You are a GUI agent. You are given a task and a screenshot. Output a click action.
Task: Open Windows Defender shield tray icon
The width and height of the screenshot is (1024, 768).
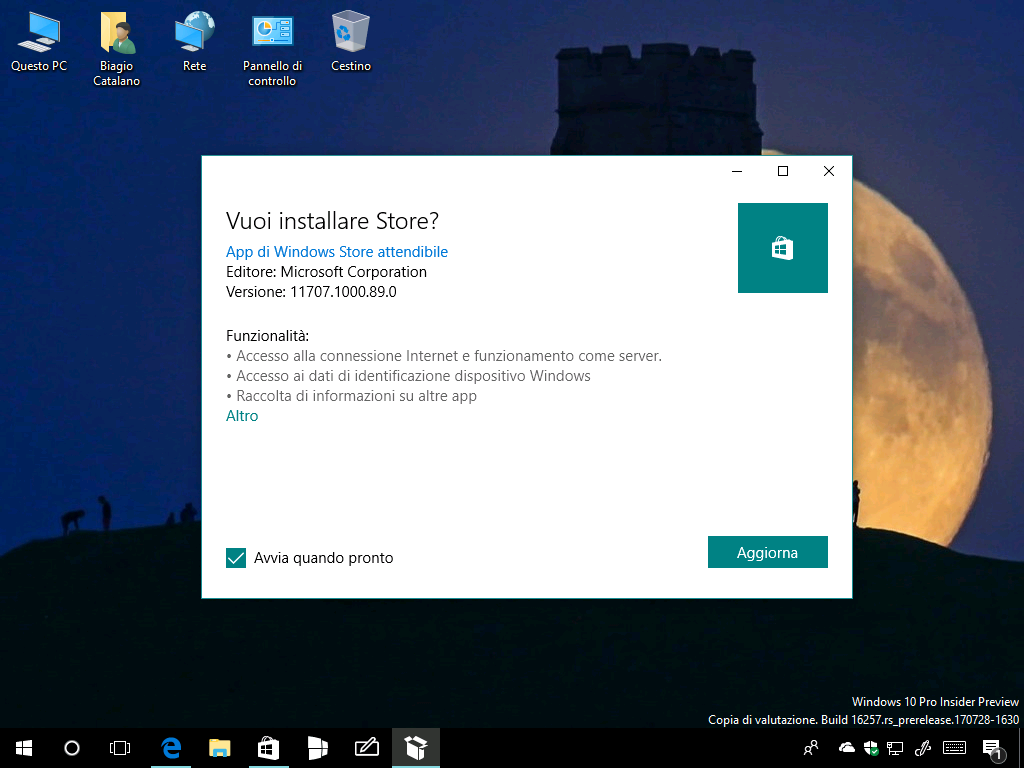(871, 748)
